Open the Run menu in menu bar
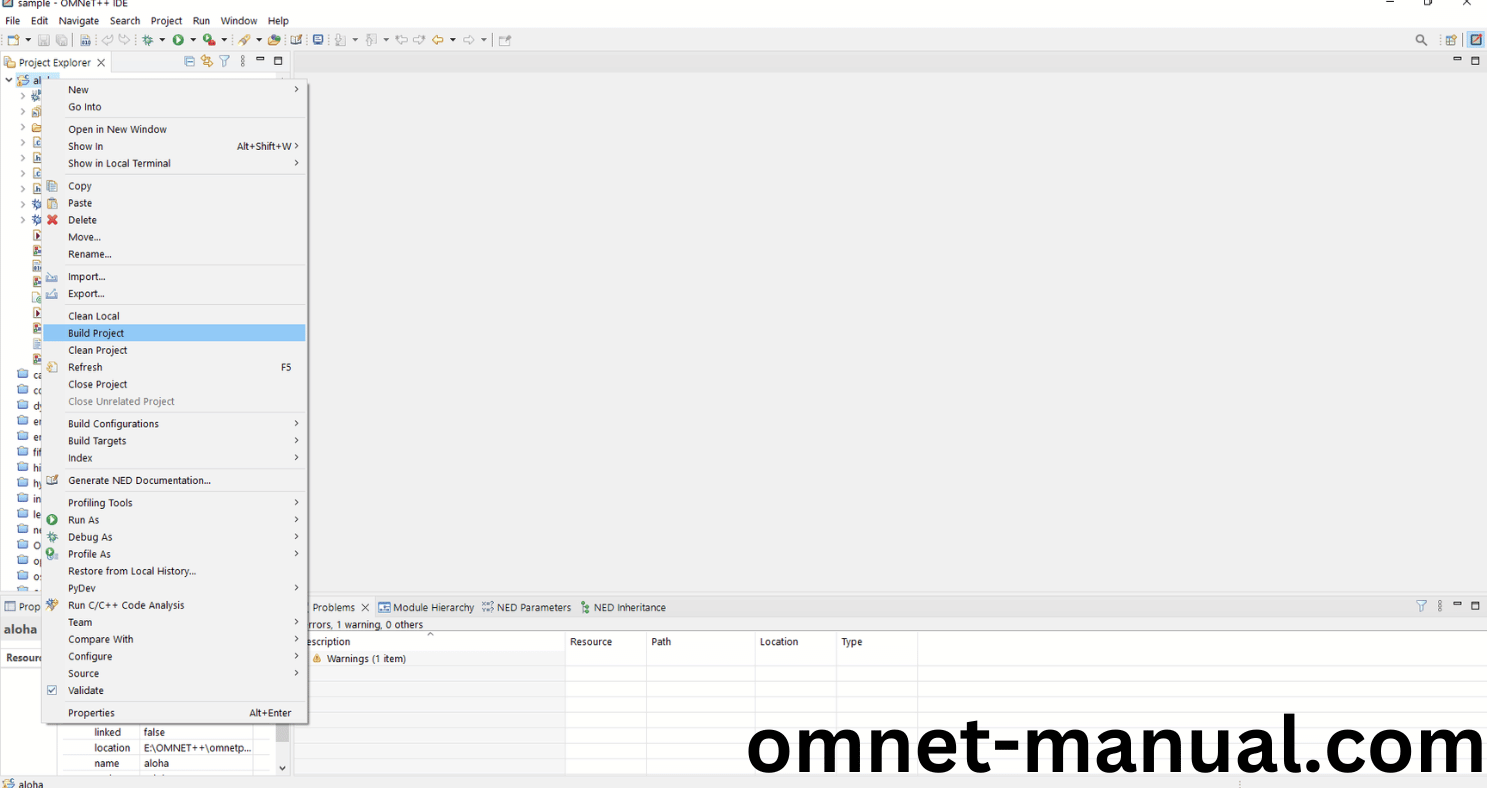The width and height of the screenshot is (1487, 788). click(x=201, y=20)
